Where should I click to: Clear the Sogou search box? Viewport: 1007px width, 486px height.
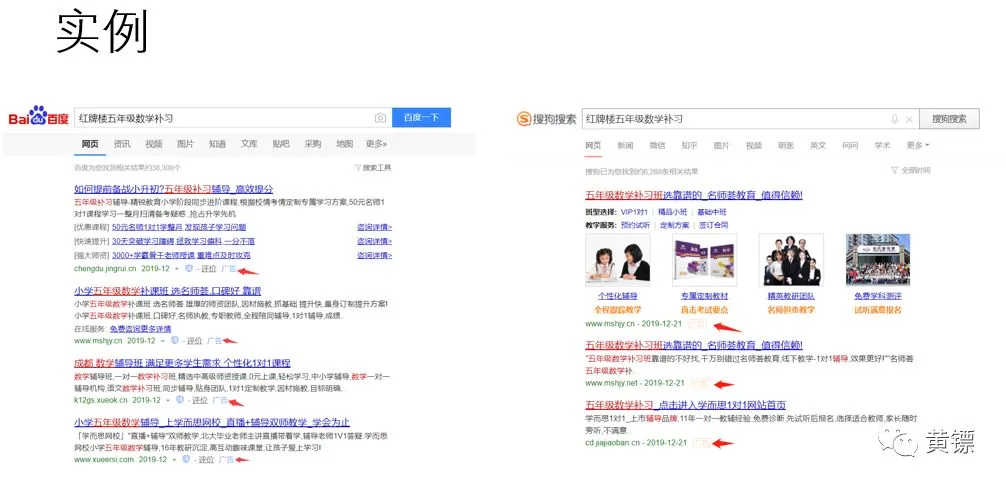[909, 119]
